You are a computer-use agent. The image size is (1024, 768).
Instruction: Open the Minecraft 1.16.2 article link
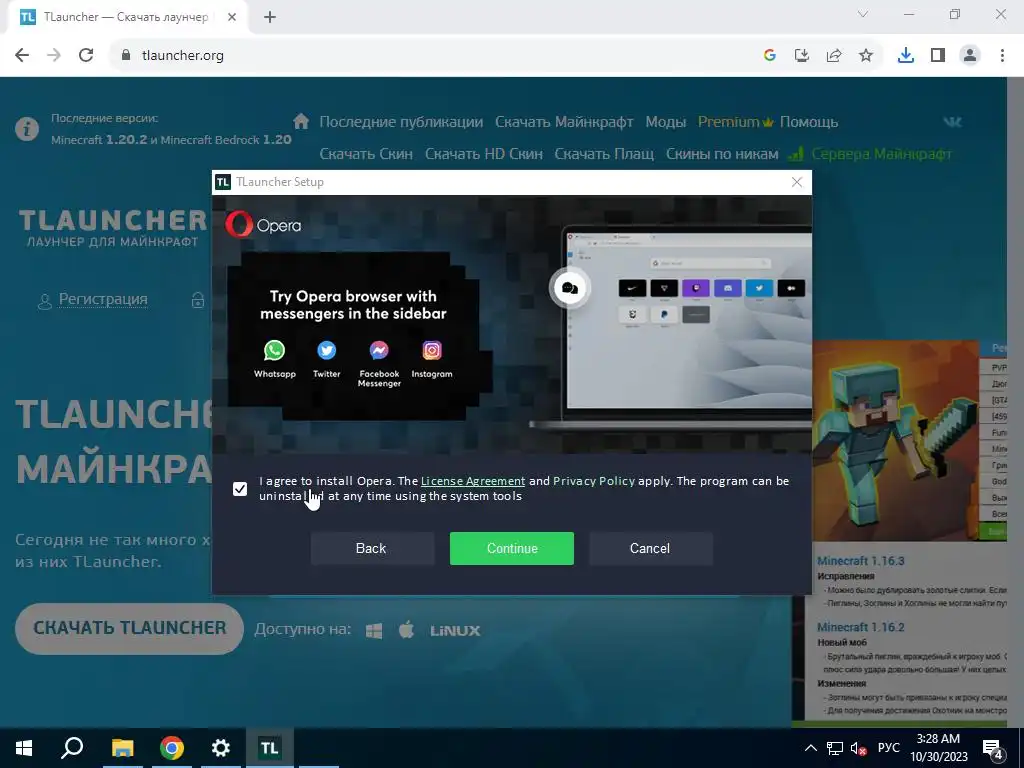coord(861,627)
